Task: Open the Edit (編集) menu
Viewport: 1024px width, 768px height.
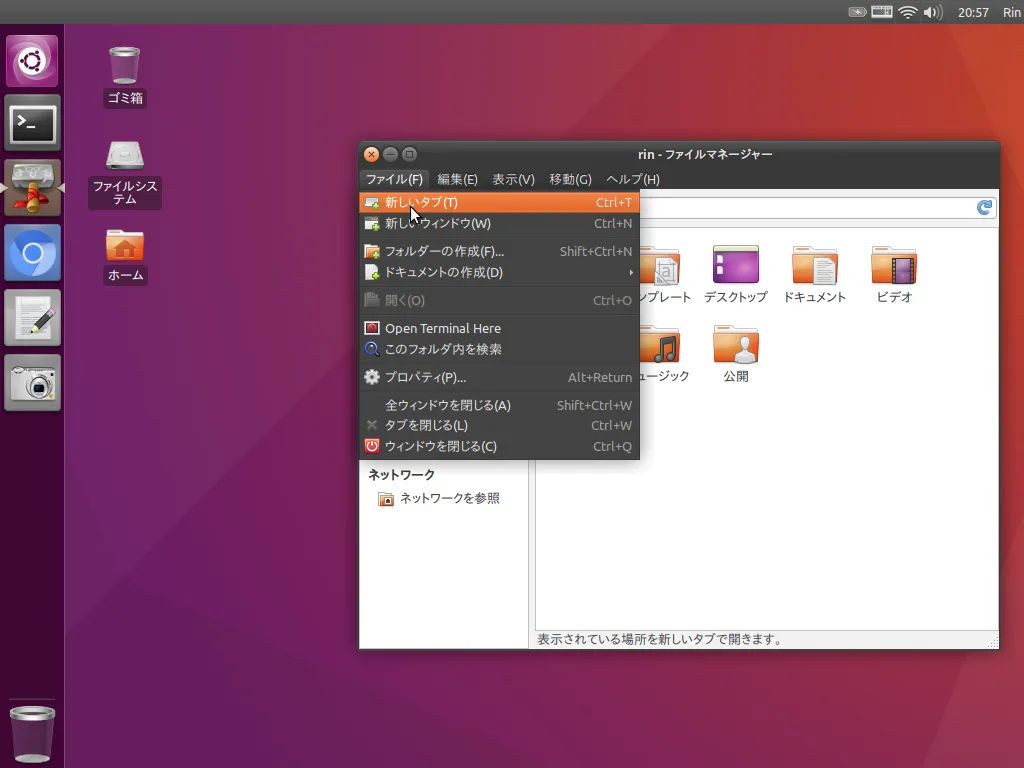Action: 457,180
